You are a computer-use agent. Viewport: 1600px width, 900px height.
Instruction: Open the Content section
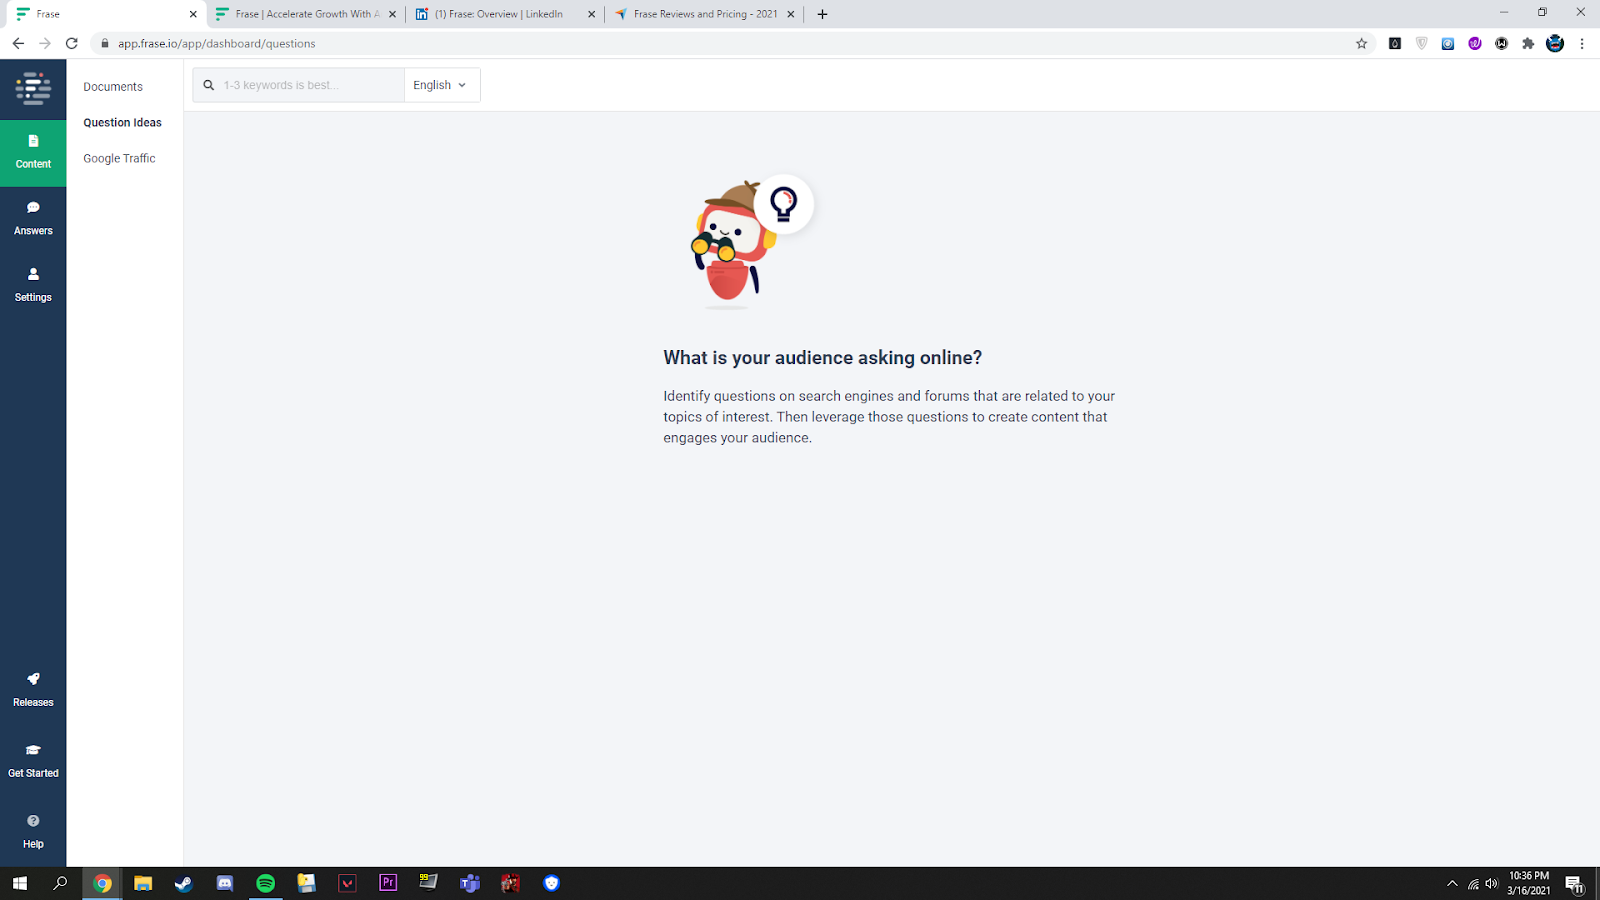pos(33,152)
